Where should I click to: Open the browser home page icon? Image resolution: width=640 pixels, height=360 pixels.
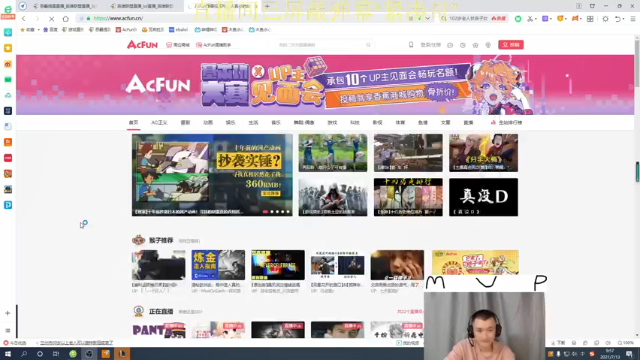point(66,19)
